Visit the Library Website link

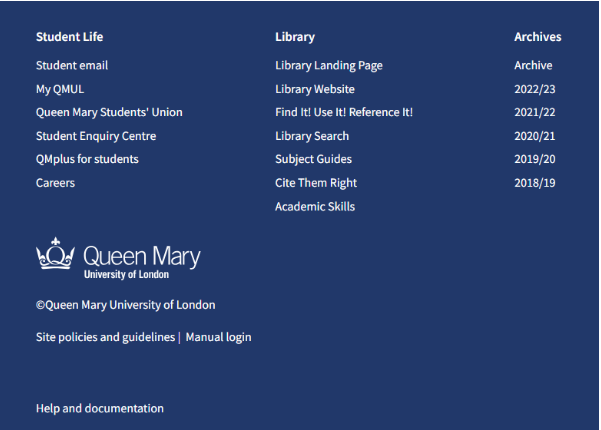[x=315, y=89]
